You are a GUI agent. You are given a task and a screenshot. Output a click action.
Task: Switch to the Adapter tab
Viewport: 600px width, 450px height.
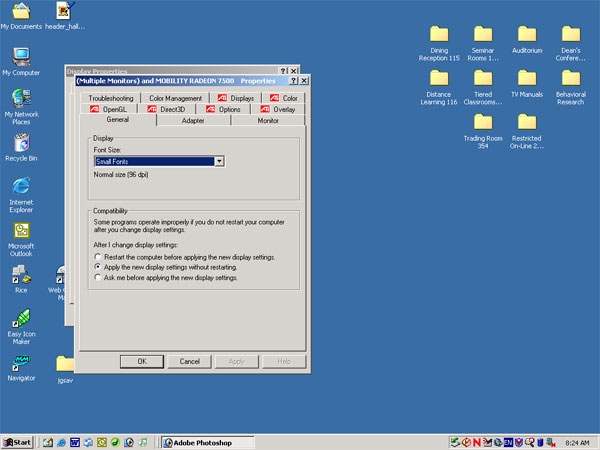point(193,121)
